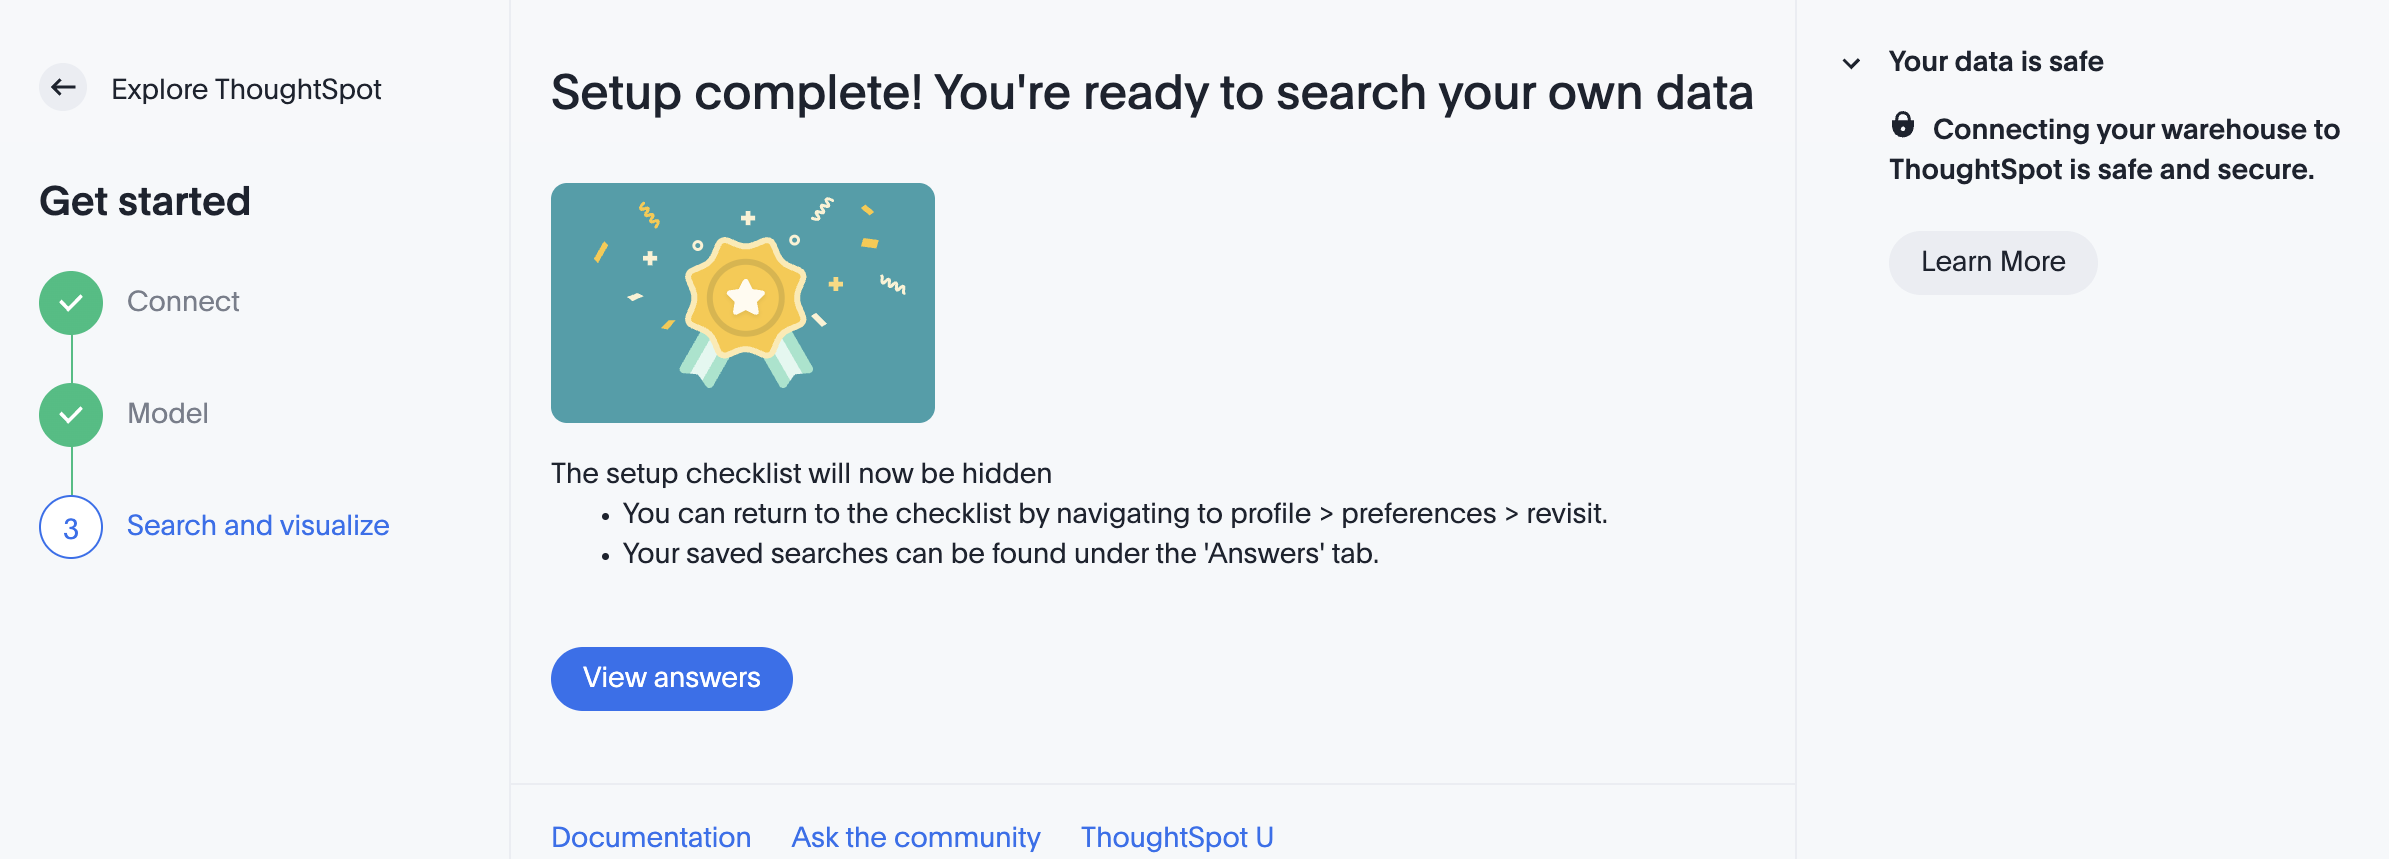
Task: Click the bullet about saved searches under Answers
Action: (x=1000, y=553)
